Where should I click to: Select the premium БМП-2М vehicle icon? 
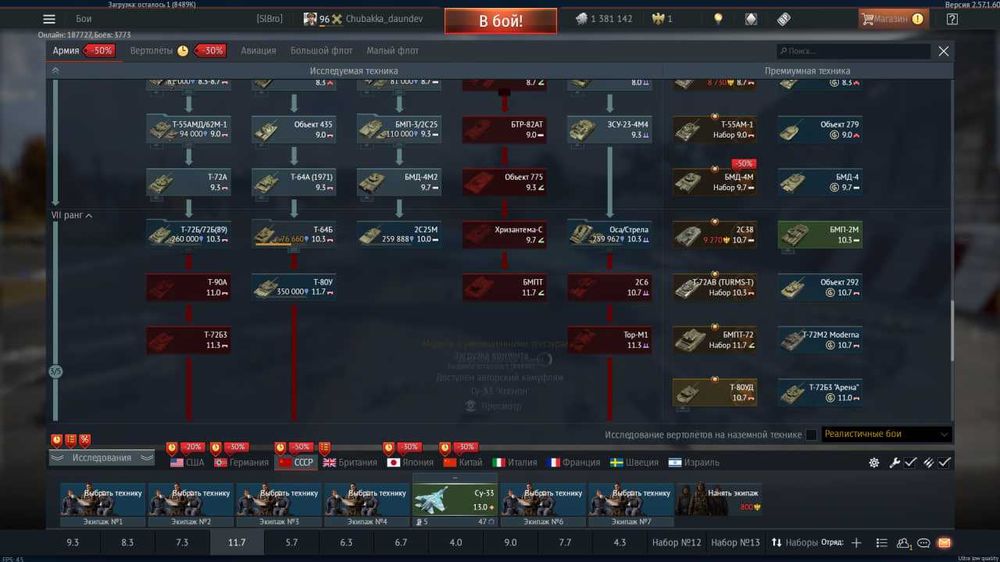794,235
